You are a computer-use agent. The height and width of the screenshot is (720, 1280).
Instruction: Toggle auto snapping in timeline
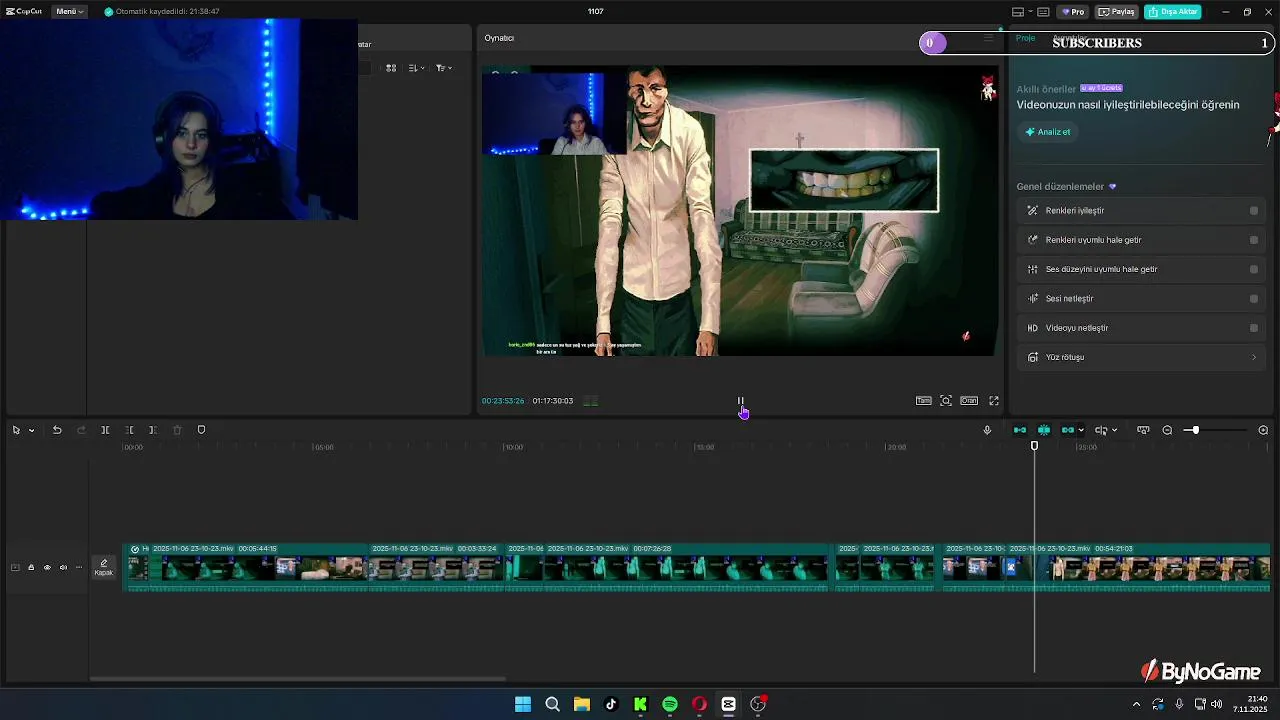click(1044, 430)
